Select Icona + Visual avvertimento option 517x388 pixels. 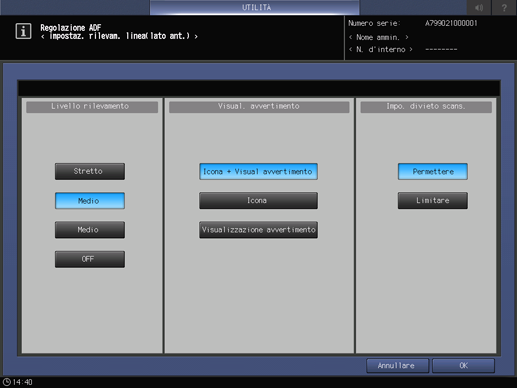click(x=258, y=171)
